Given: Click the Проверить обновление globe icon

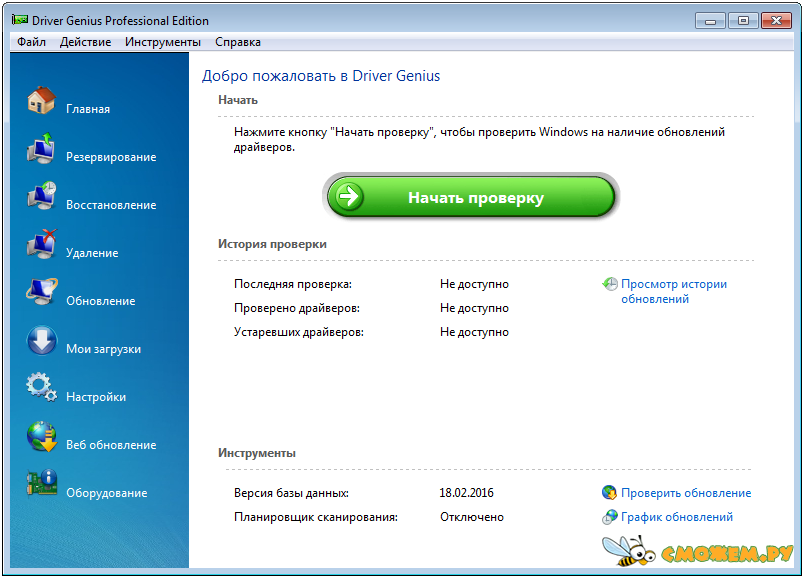Looking at the screenshot, I should tap(609, 493).
